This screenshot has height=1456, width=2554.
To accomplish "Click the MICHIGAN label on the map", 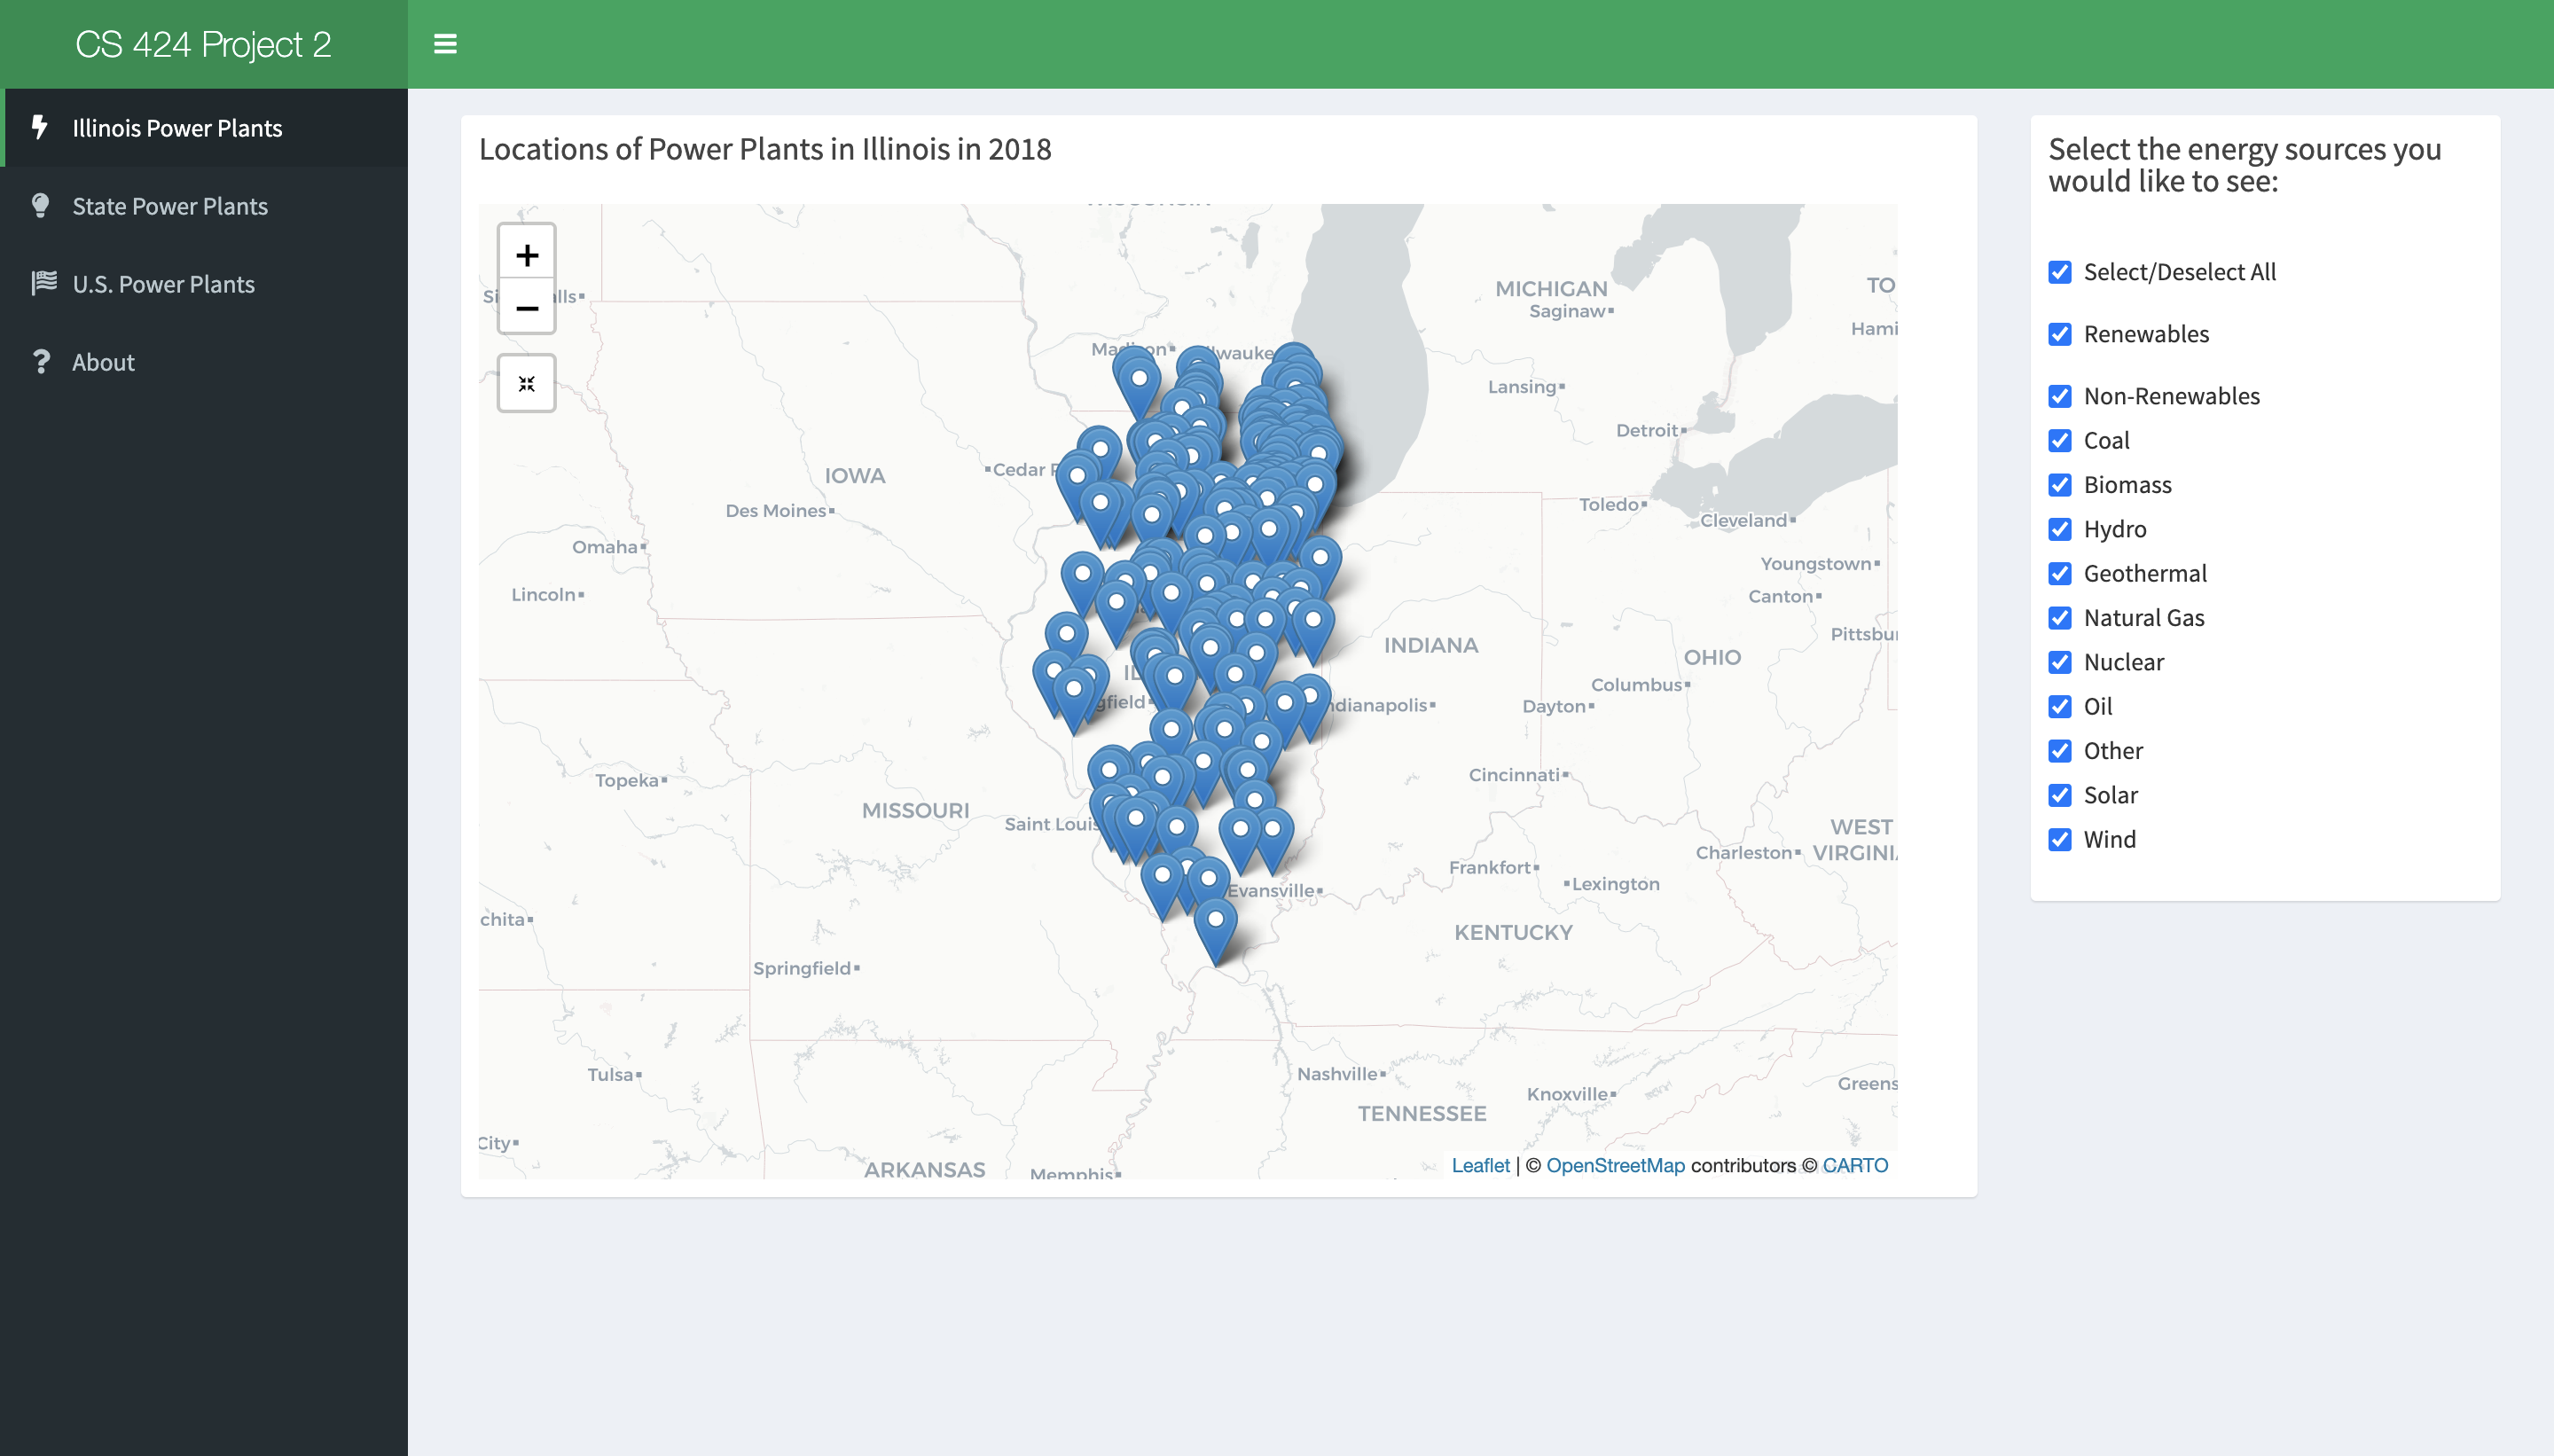I will click(x=1551, y=288).
